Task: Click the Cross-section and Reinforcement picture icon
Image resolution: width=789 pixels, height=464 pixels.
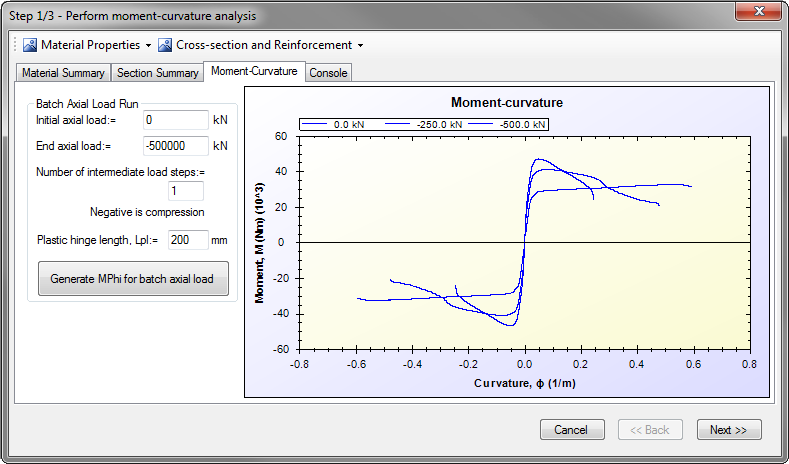Action: pos(165,45)
